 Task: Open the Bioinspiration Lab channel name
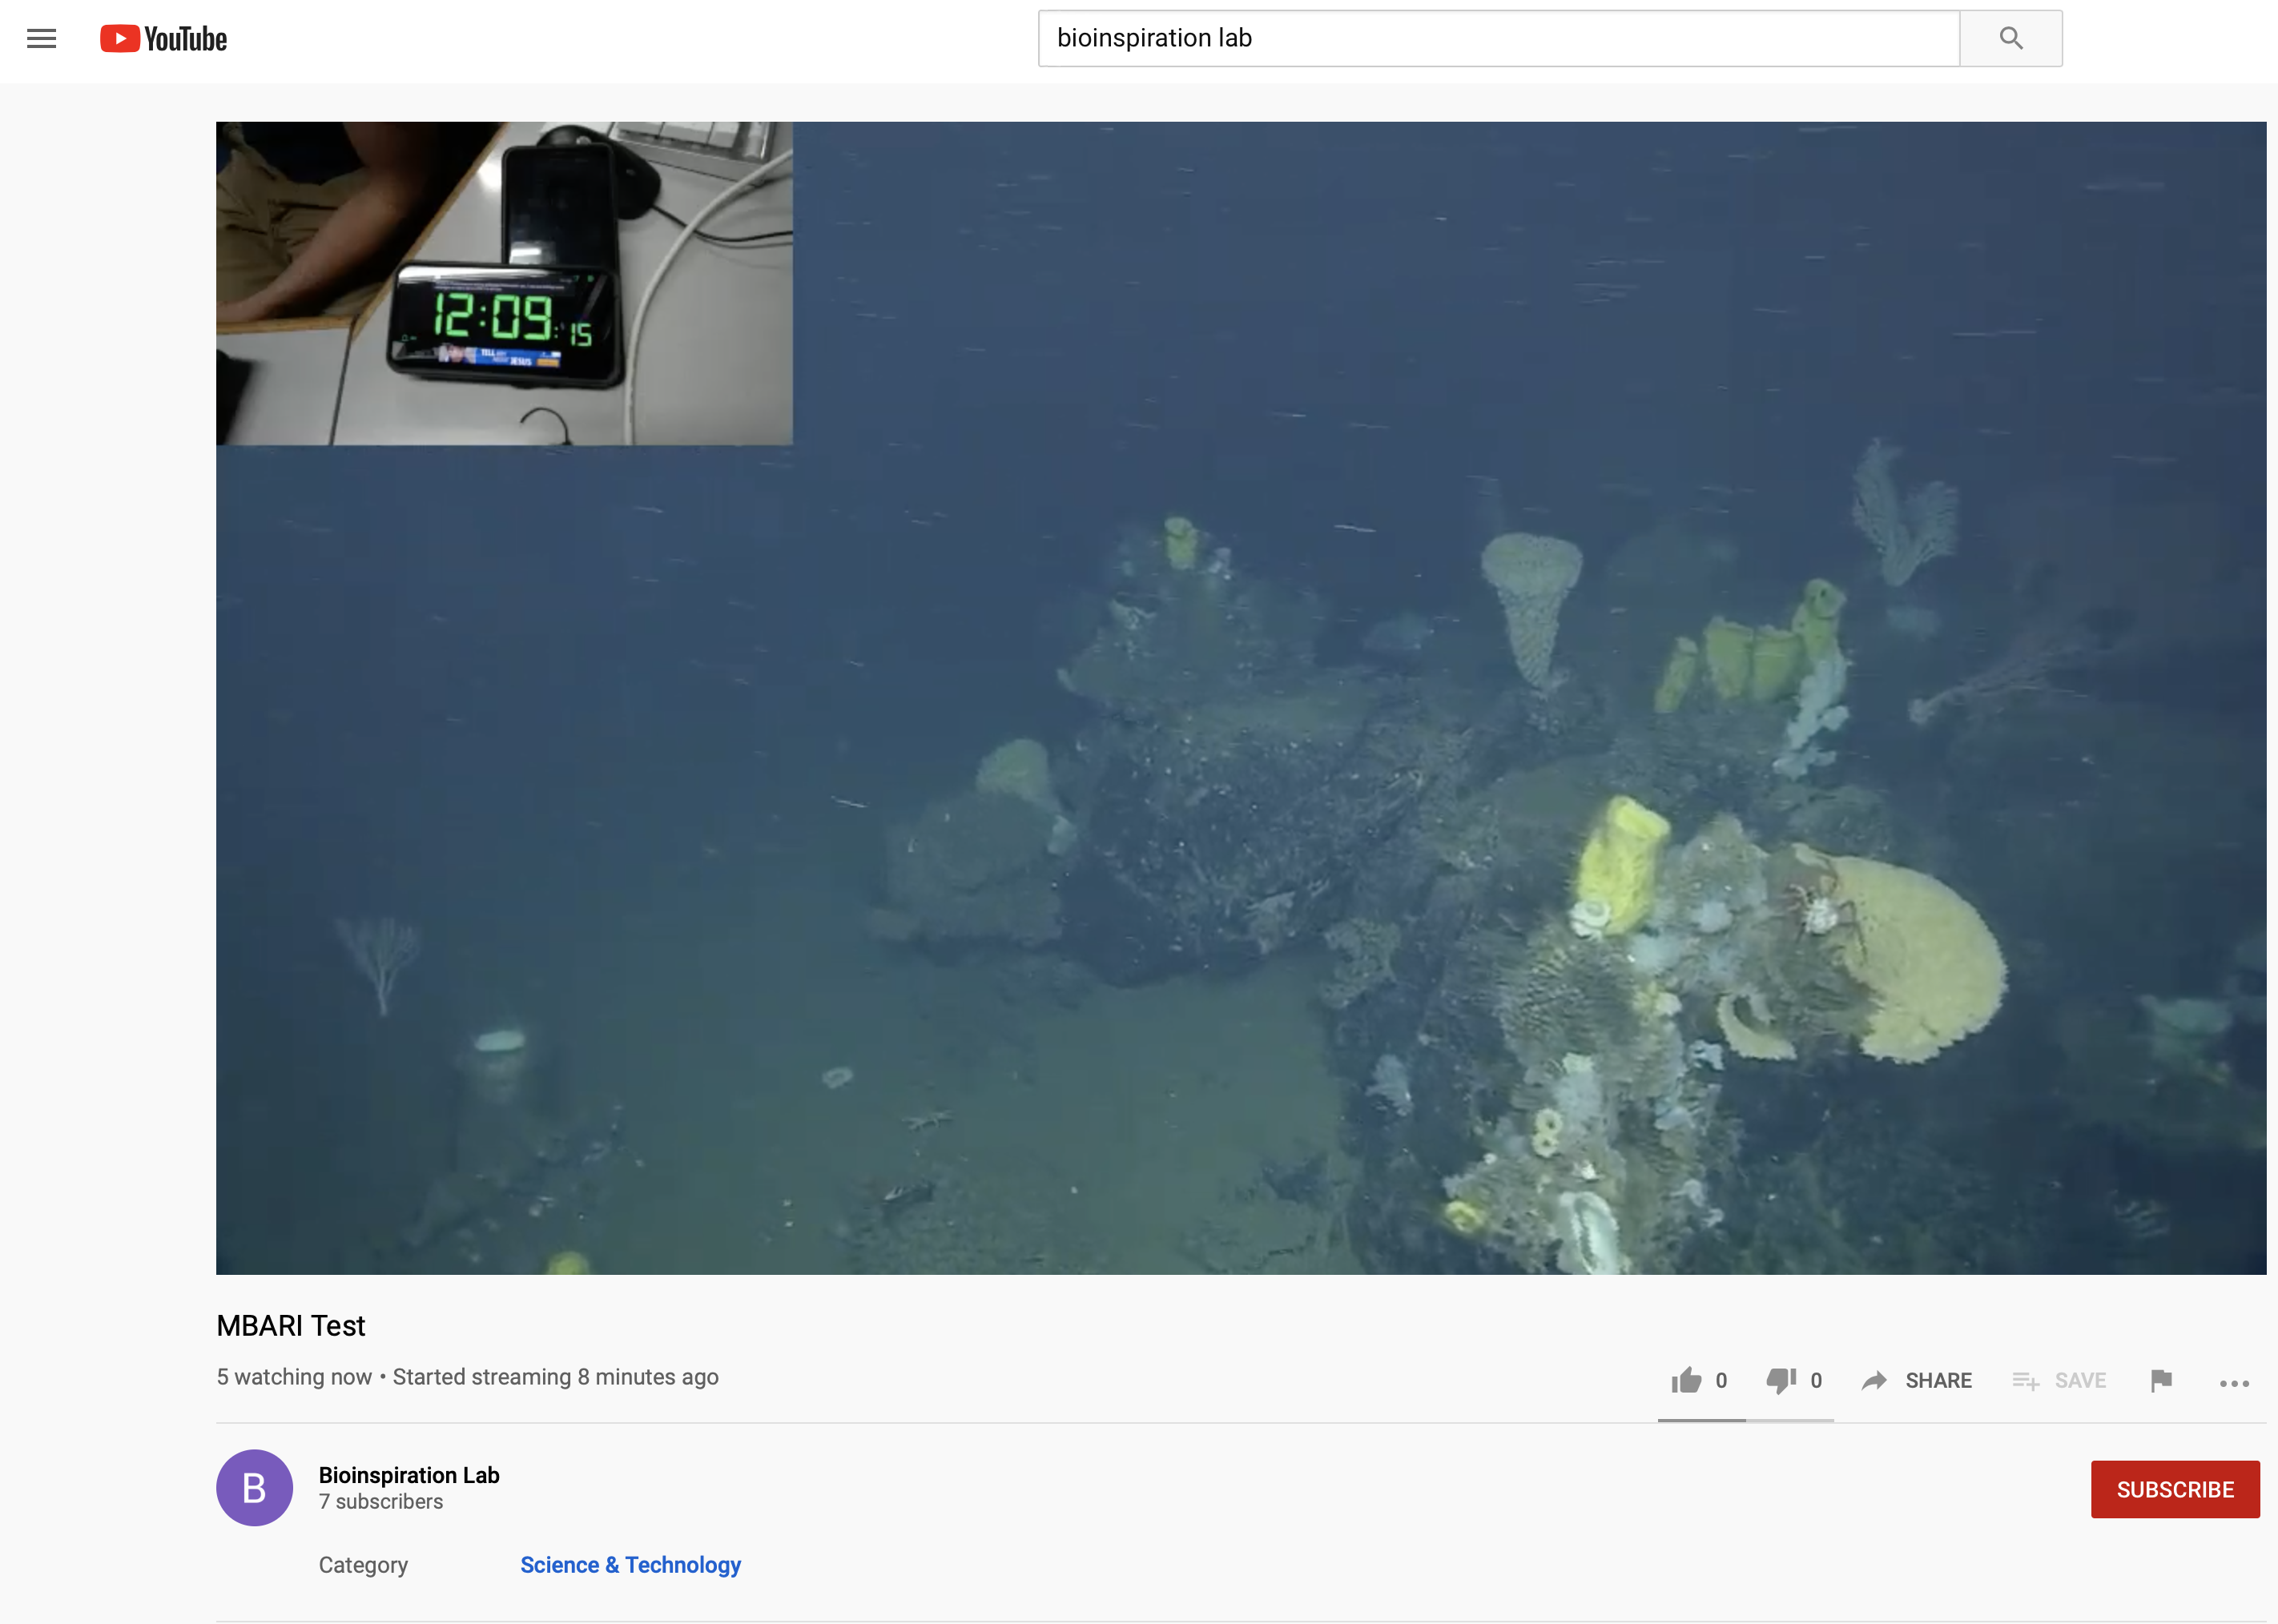click(409, 1475)
